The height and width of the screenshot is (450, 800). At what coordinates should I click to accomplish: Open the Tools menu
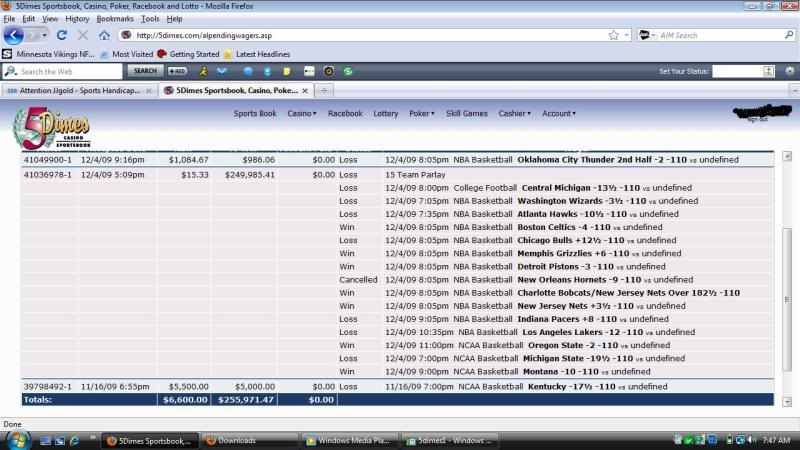pyautogui.click(x=150, y=19)
